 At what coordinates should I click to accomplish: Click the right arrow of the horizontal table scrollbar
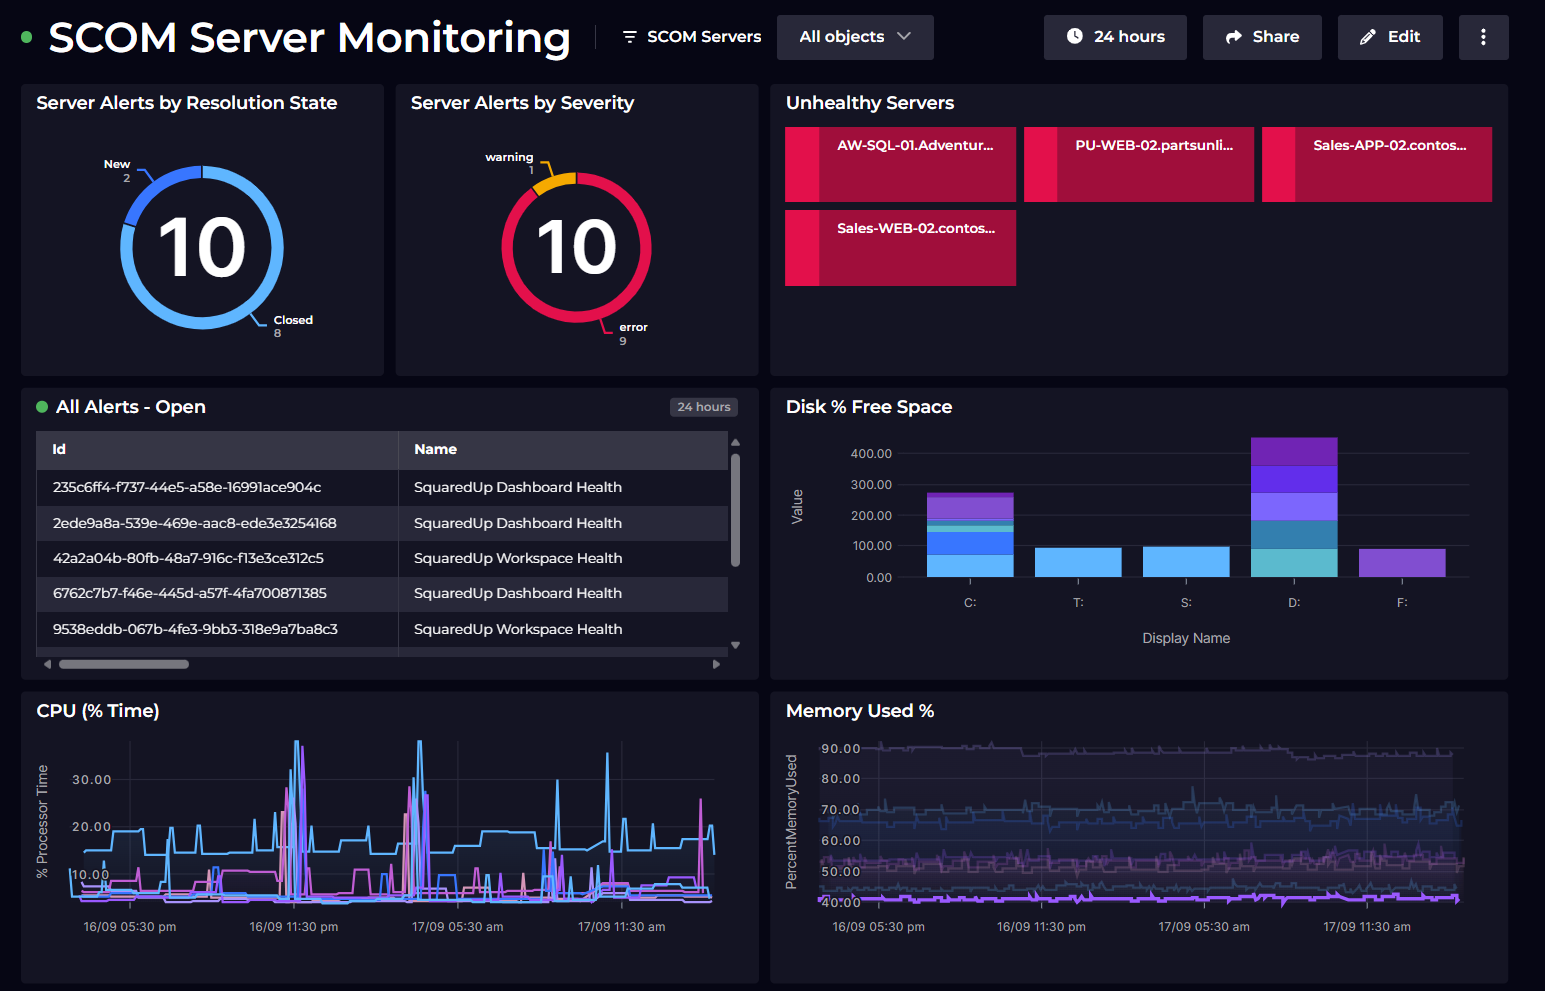tap(715, 663)
